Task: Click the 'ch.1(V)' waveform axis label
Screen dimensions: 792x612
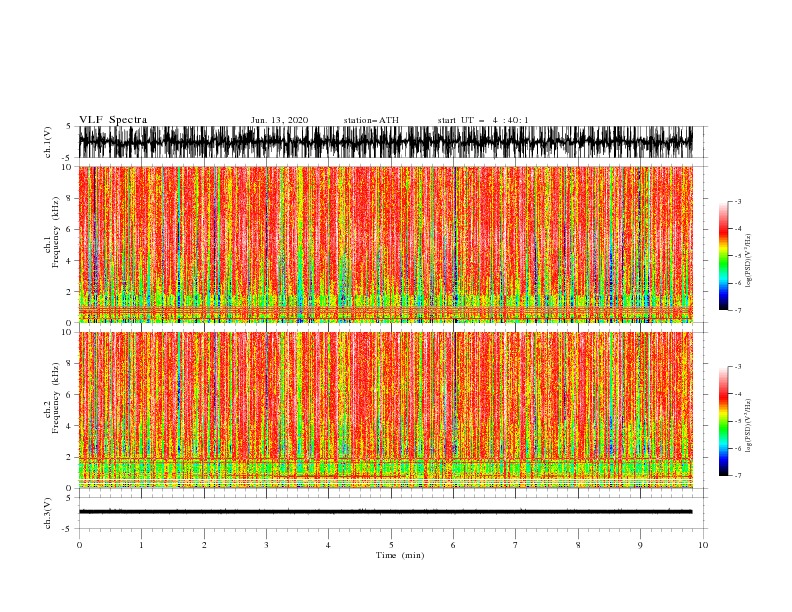Action: (x=48, y=142)
